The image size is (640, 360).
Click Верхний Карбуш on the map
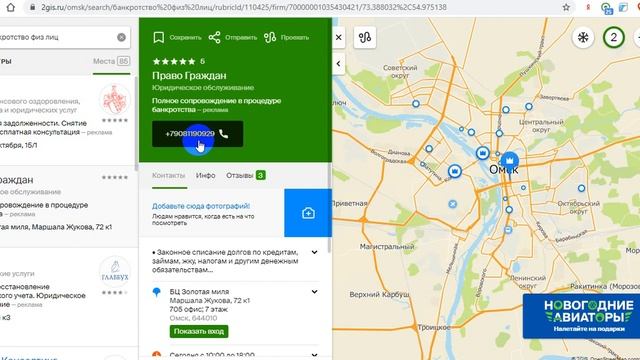click(x=379, y=294)
